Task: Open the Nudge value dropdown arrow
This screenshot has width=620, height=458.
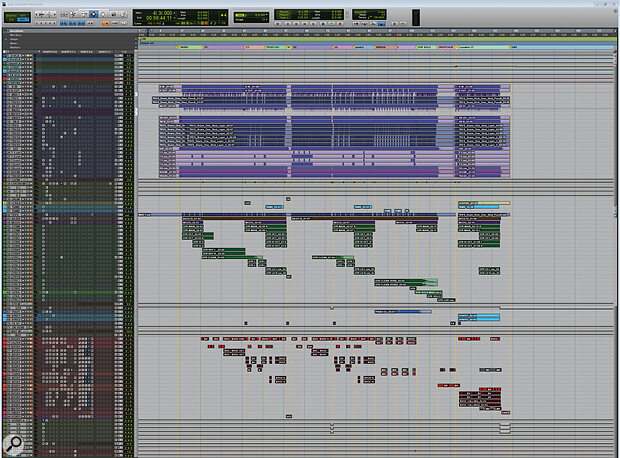Action: tap(267, 20)
